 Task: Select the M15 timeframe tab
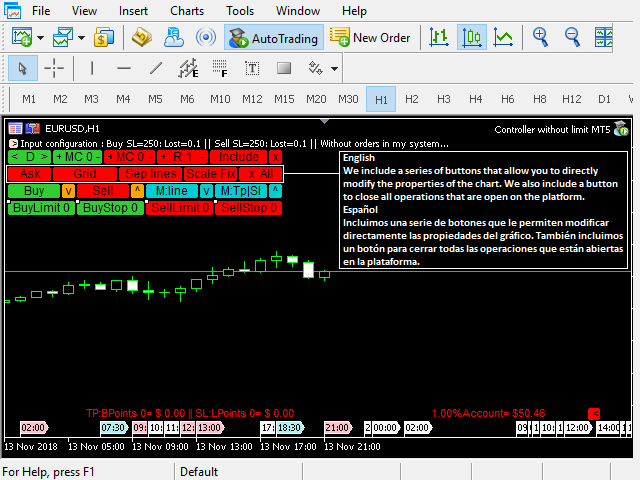tap(284, 99)
